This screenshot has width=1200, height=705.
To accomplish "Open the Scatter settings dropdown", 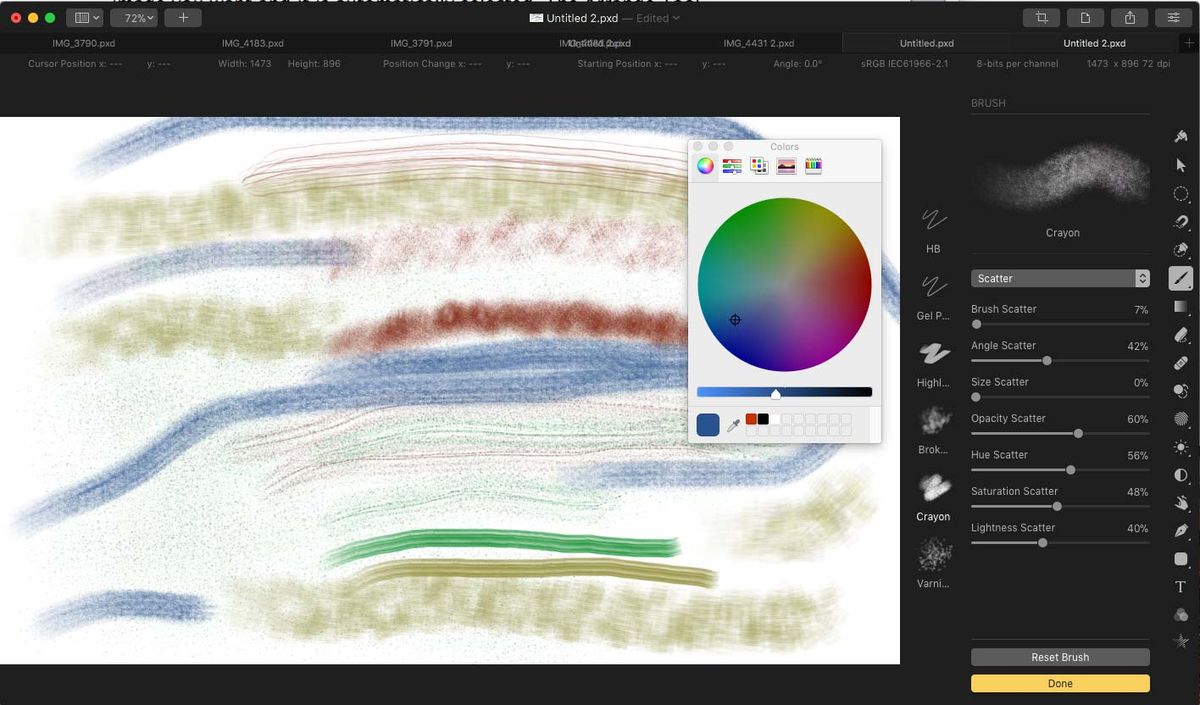I will (x=1060, y=278).
